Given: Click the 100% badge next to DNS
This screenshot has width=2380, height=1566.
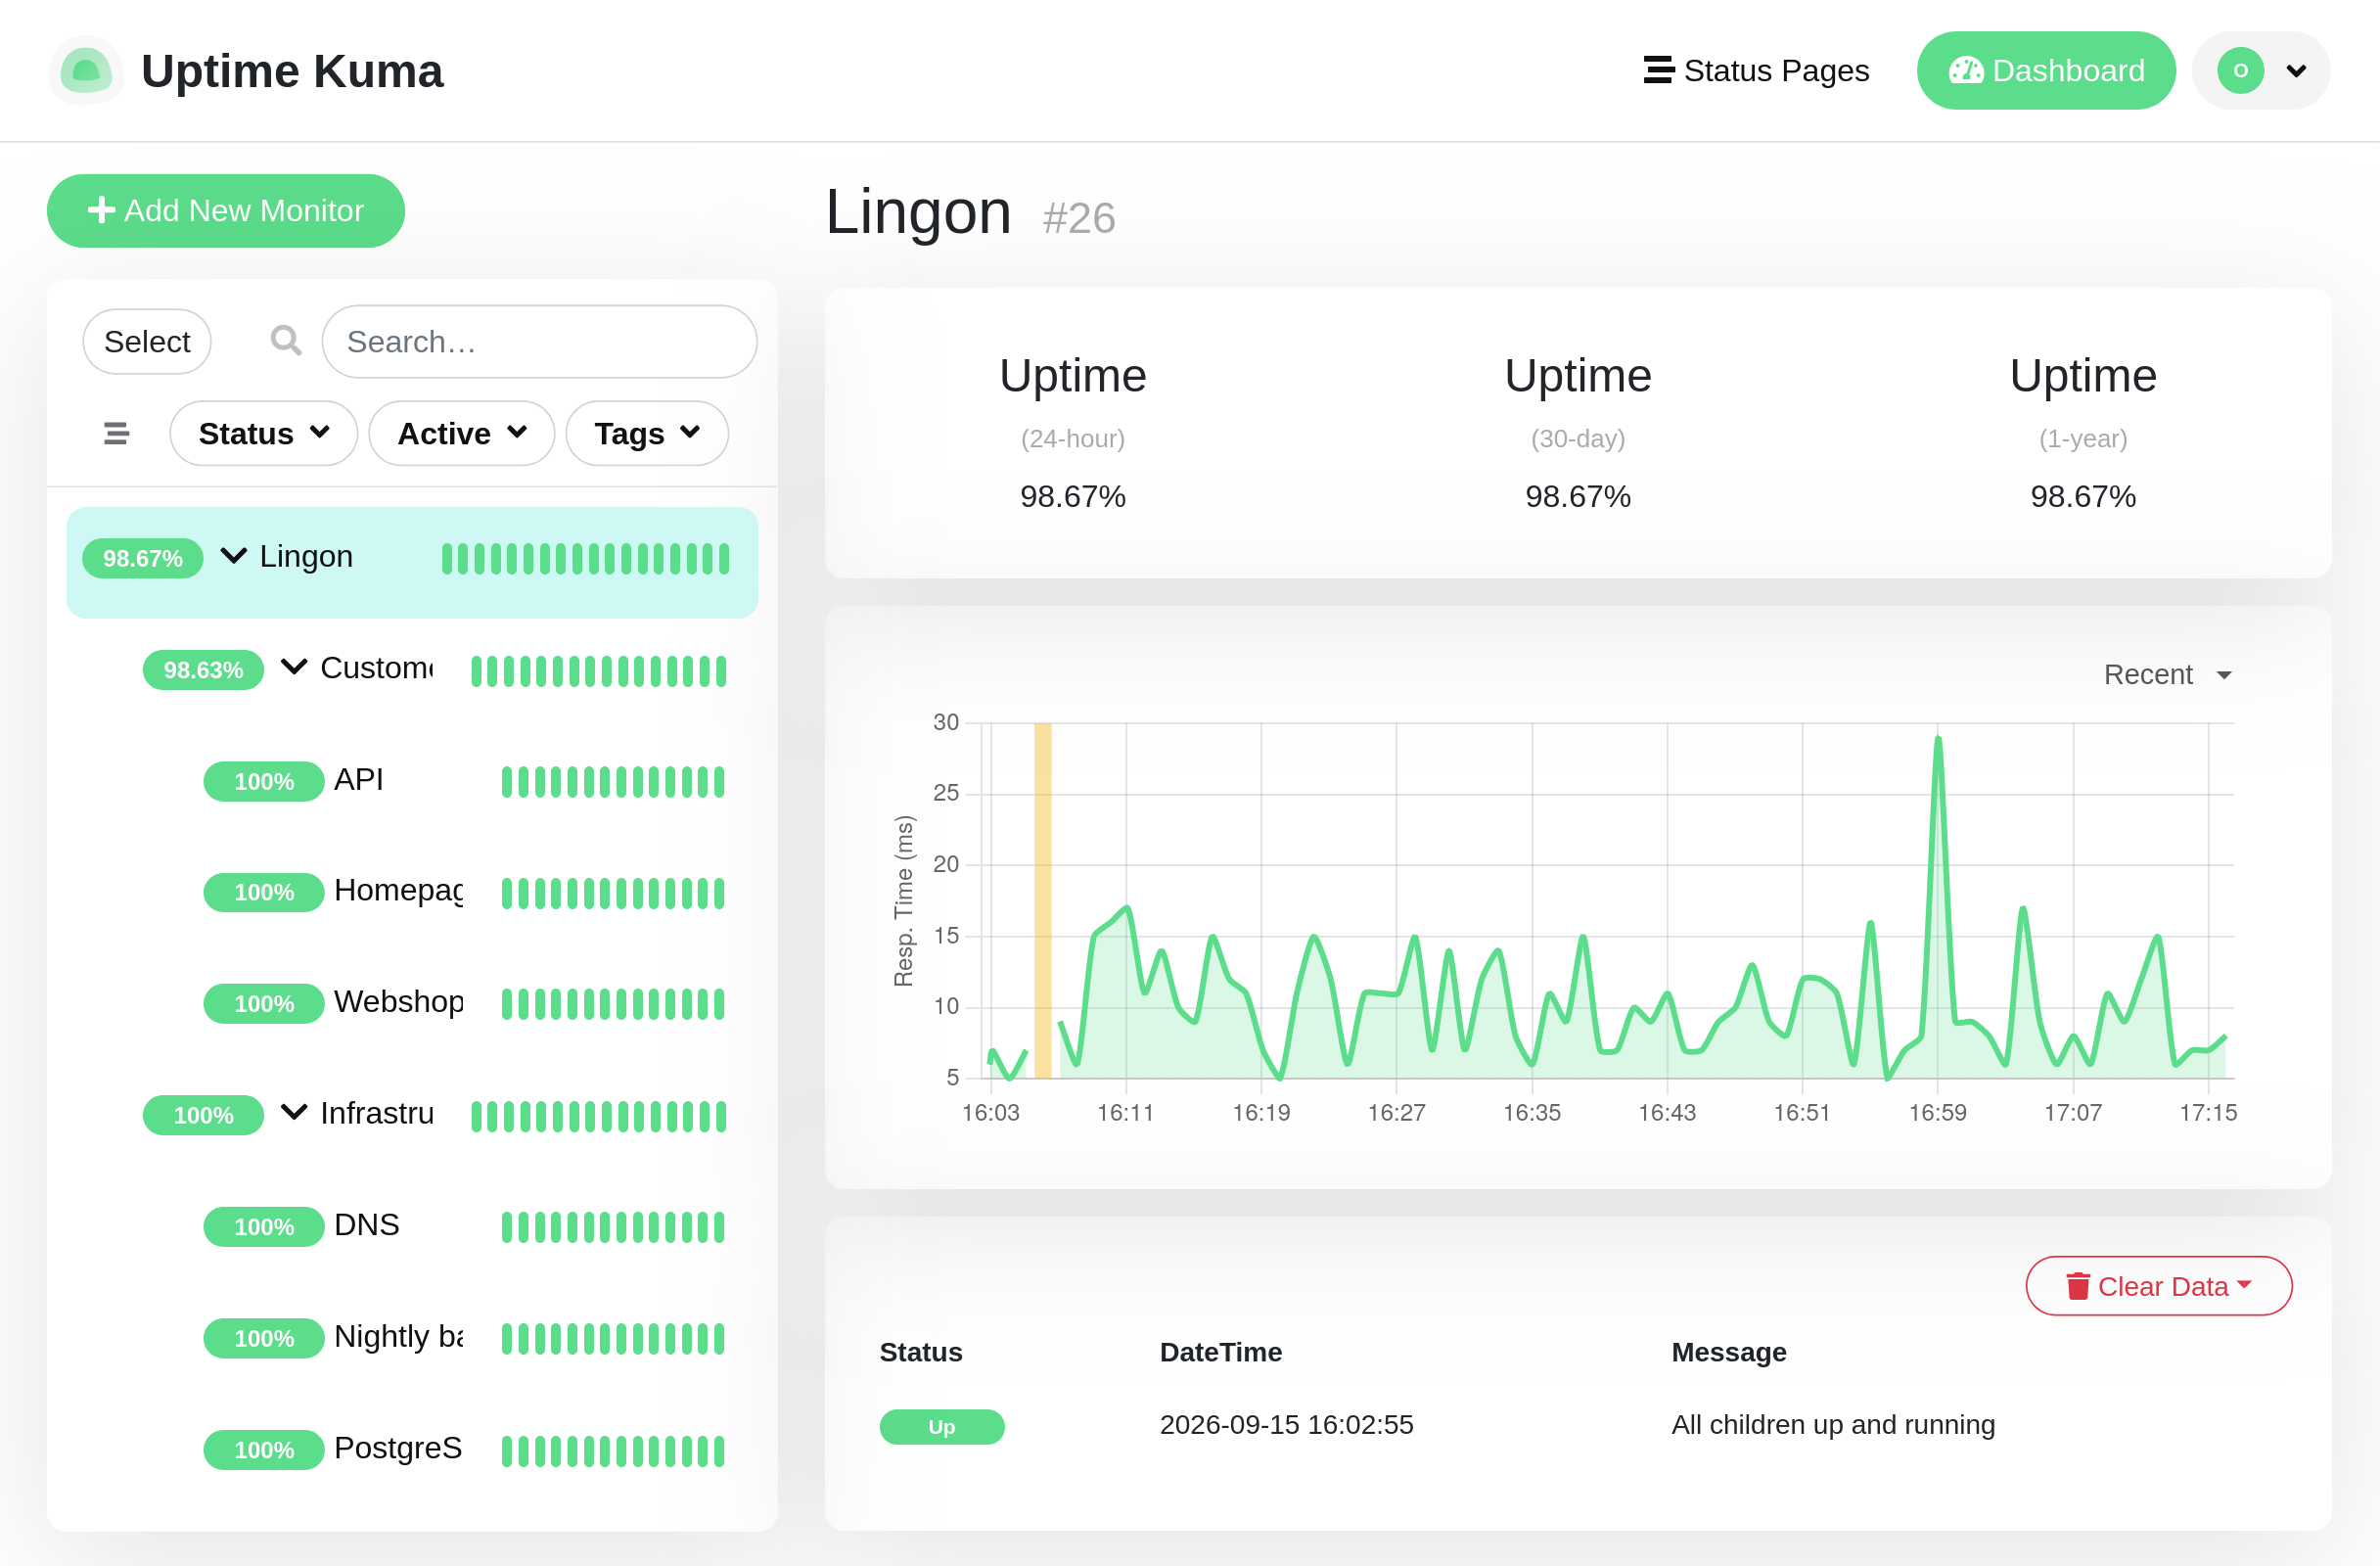Looking at the screenshot, I should point(264,1227).
